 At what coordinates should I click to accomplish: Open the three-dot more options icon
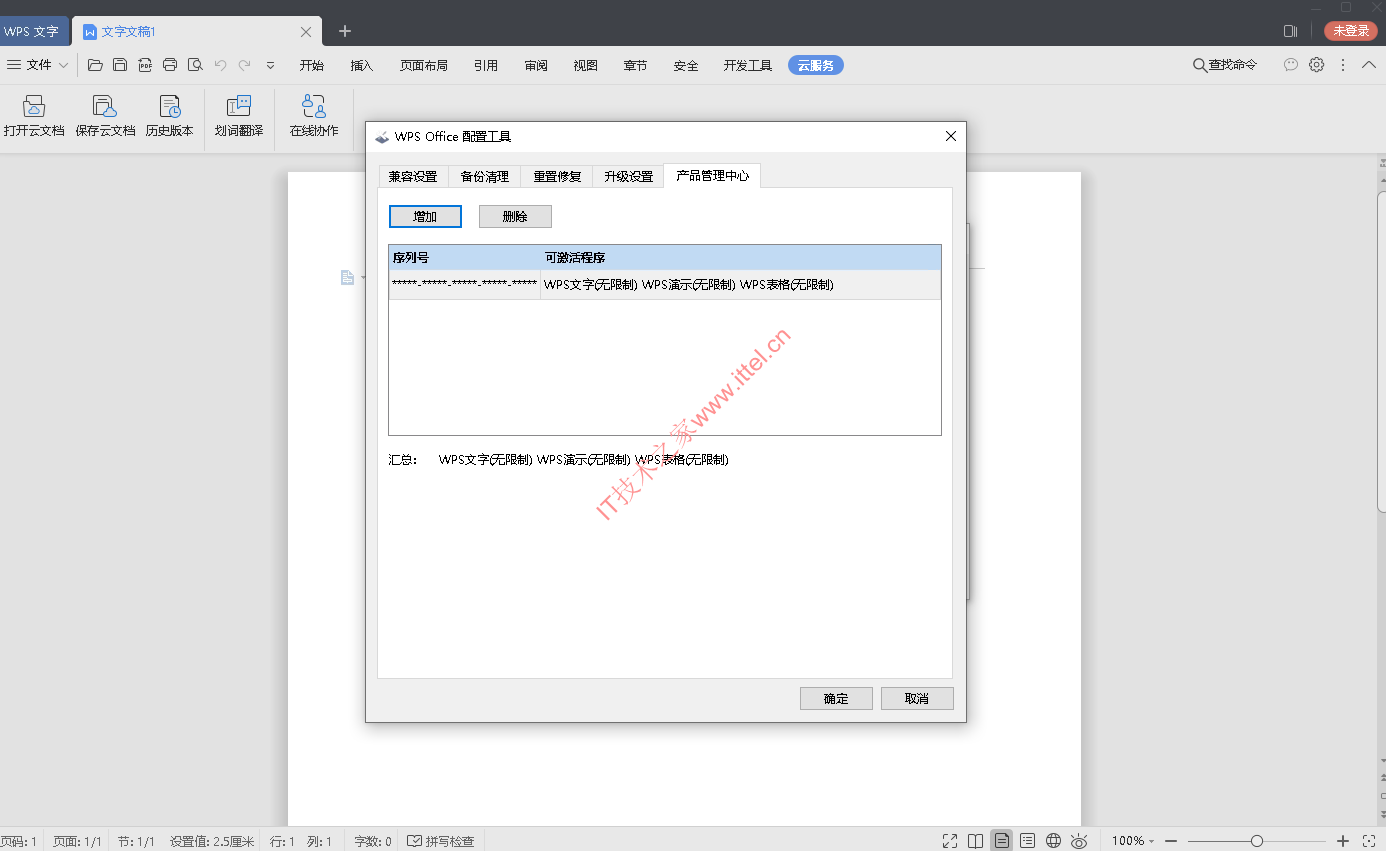point(1342,65)
